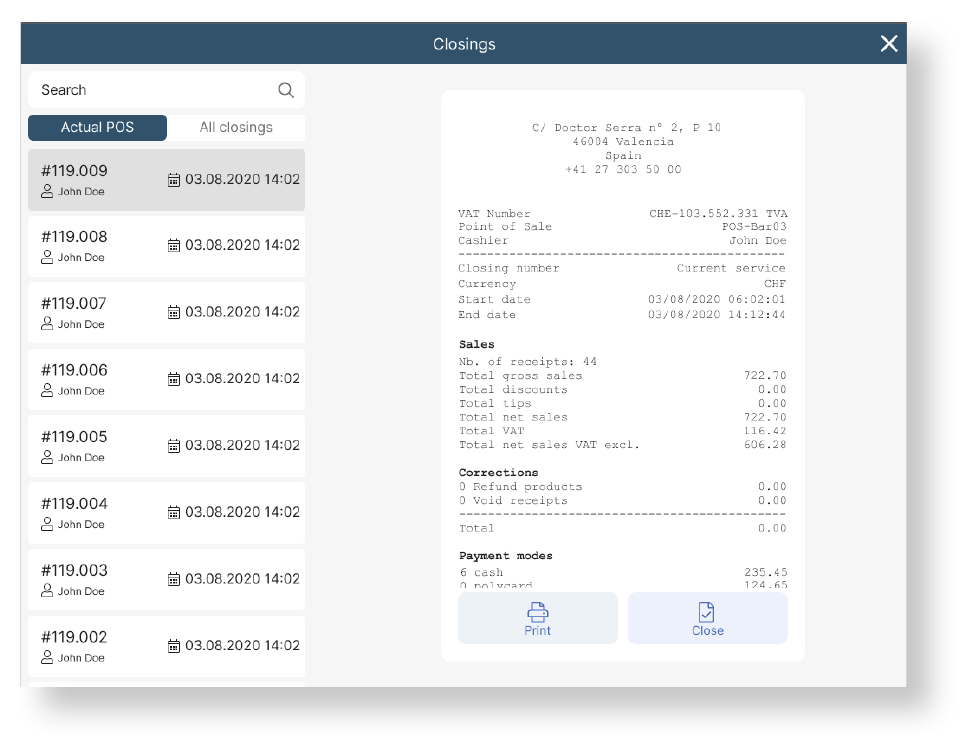The height and width of the screenshot is (751, 969).
Task: Click user icon under closing #119.009
Action: pos(47,192)
